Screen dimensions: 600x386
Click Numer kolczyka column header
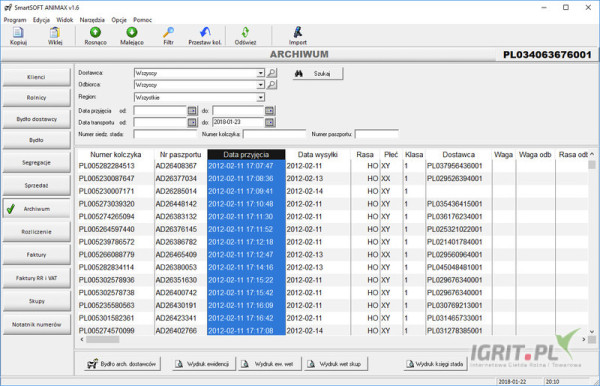coord(116,155)
